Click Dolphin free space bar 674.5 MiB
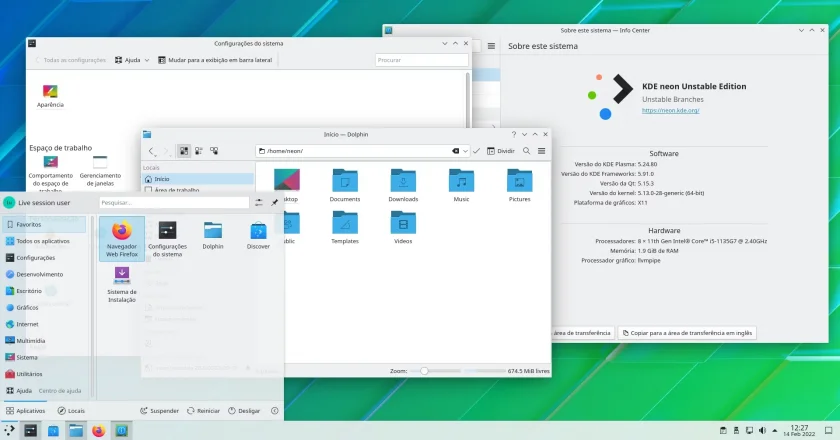Image resolution: width=840 pixels, height=440 pixels. pos(507,371)
